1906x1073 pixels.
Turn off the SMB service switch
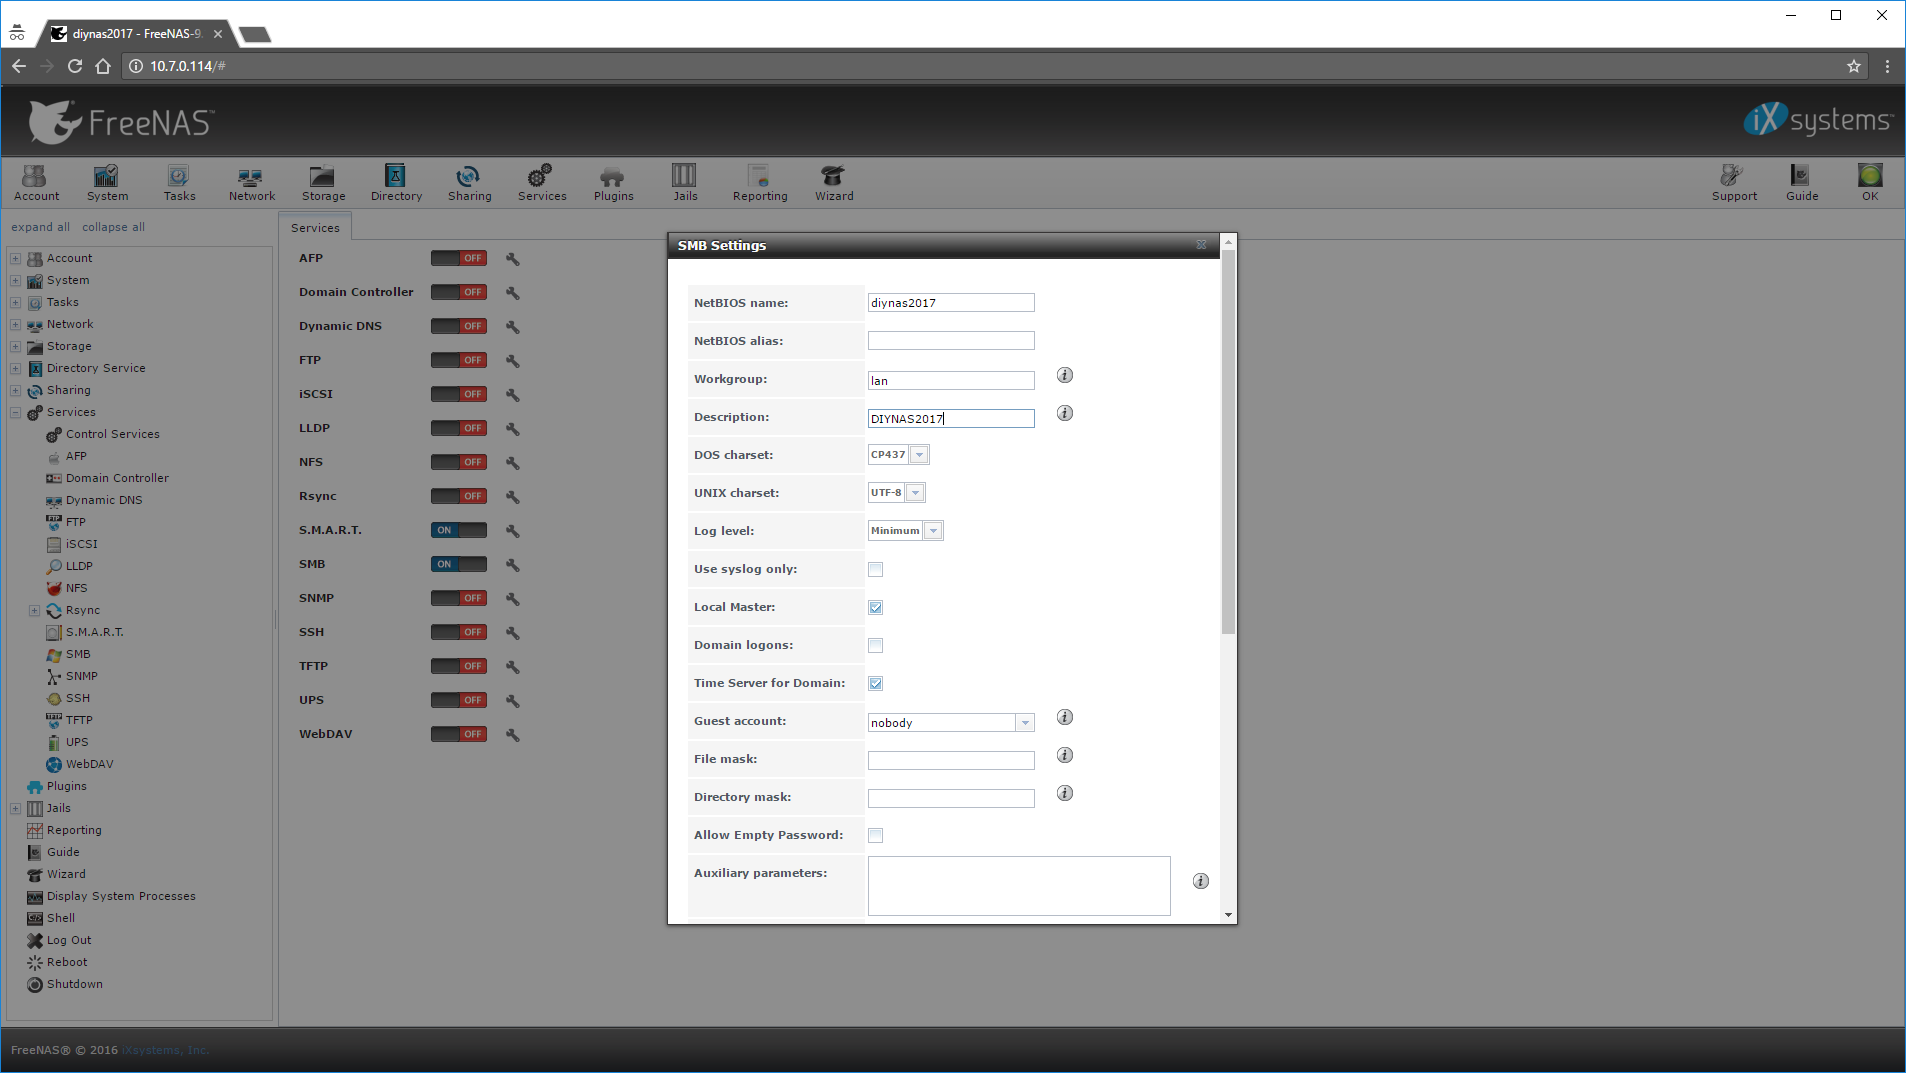pyautogui.click(x=459, y=564)
